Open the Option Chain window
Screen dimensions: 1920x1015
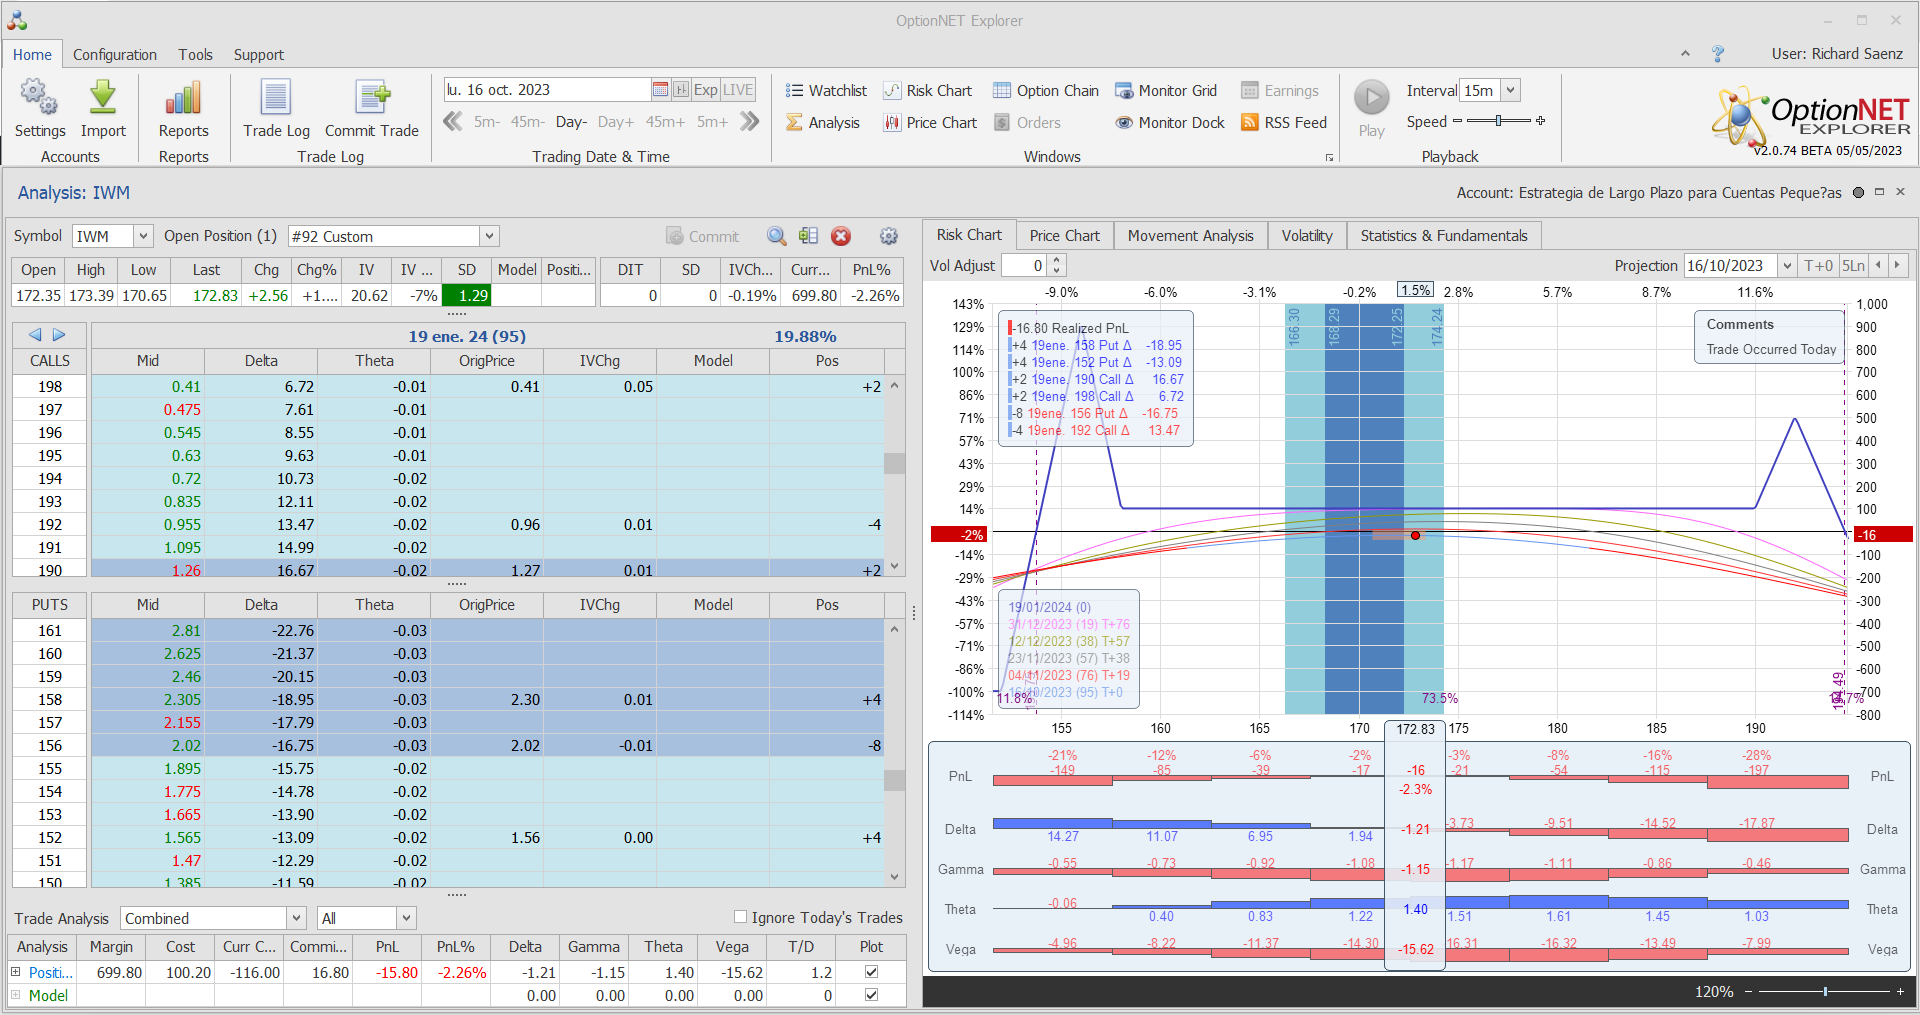pos(1046,91)
